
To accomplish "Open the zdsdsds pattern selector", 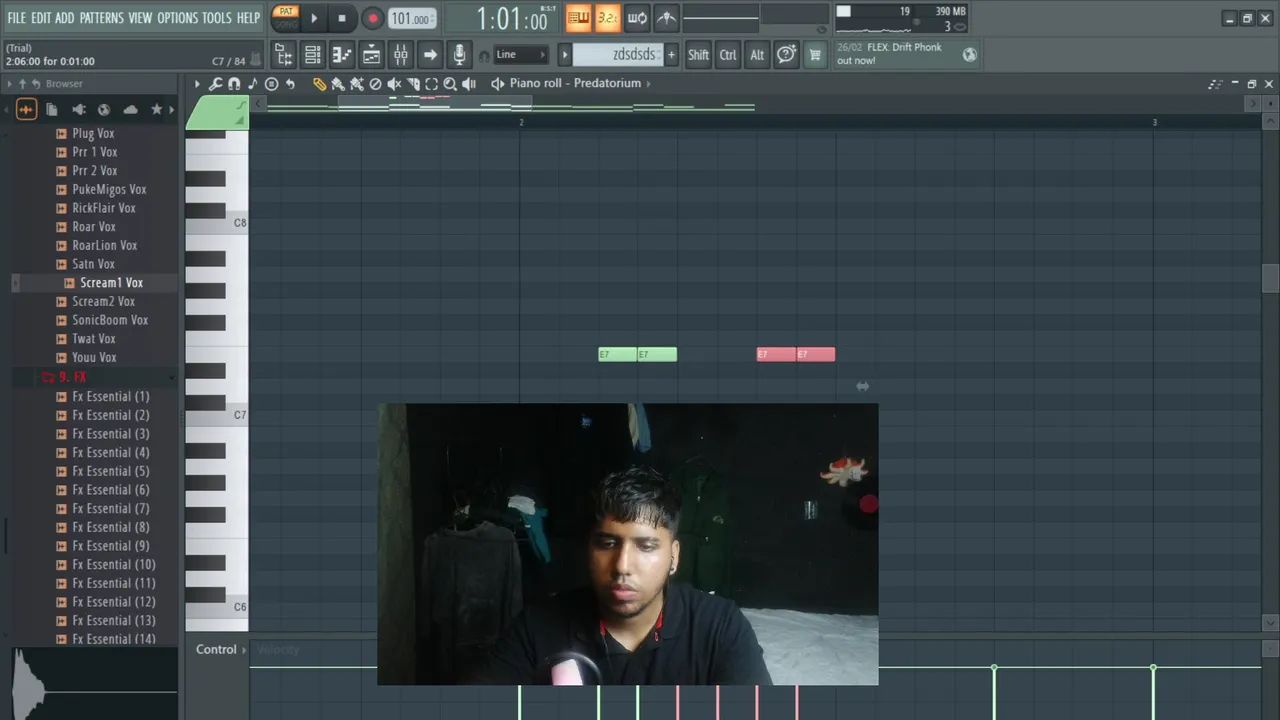I will coord(617,55).
